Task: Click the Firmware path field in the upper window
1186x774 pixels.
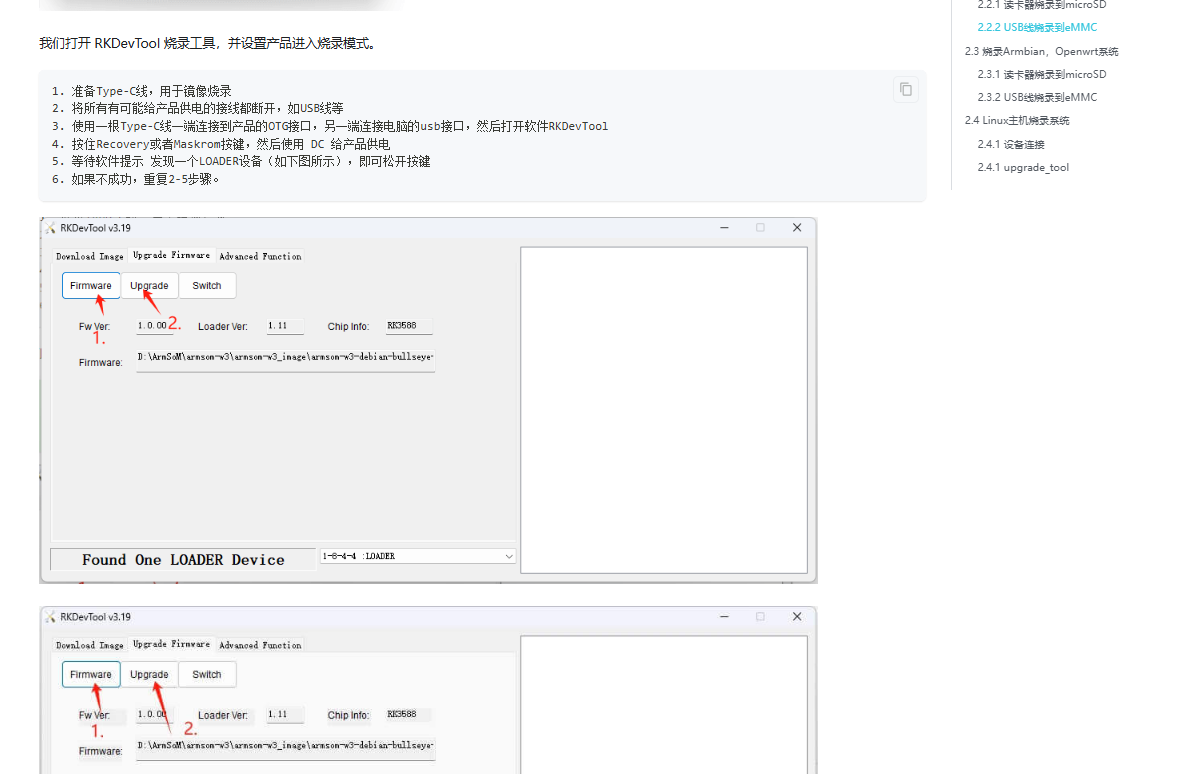Action: pos(285,358)
